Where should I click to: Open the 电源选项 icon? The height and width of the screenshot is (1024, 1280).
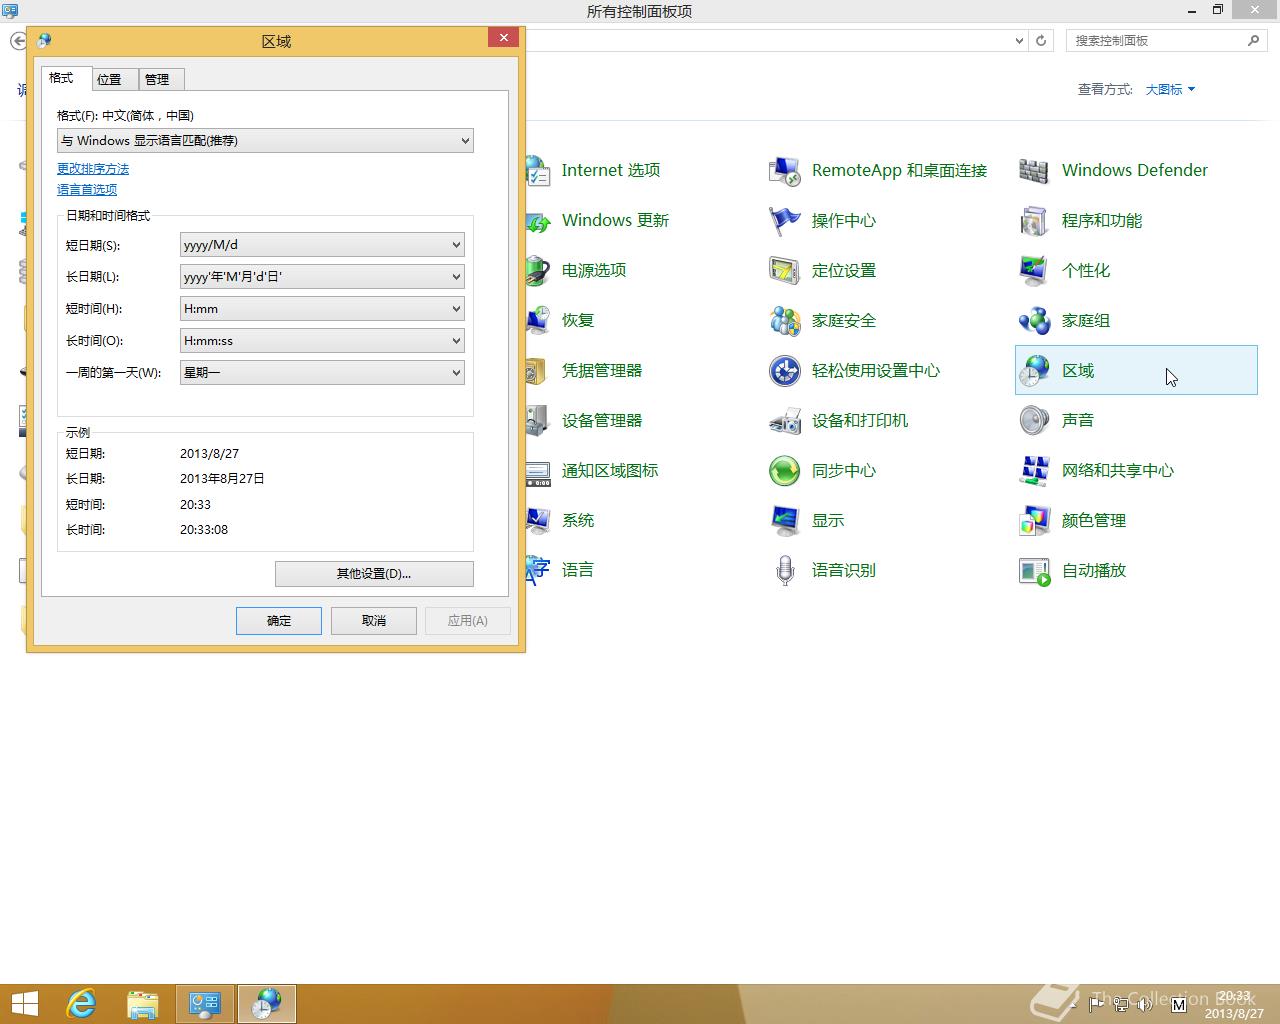coord(538,270)
